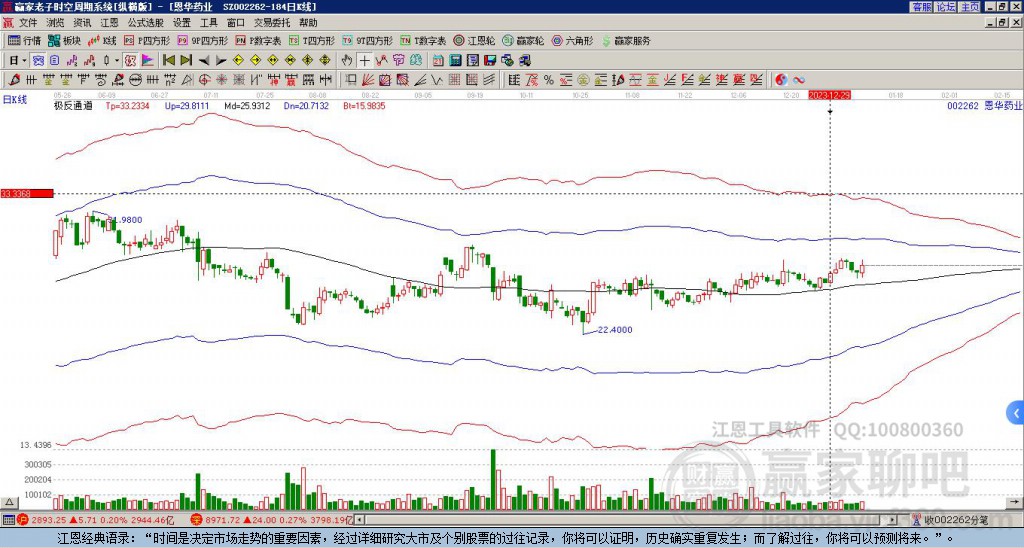Click the black left arrow icon
This screenshot has width=1024, height=548.
point(204,61)
